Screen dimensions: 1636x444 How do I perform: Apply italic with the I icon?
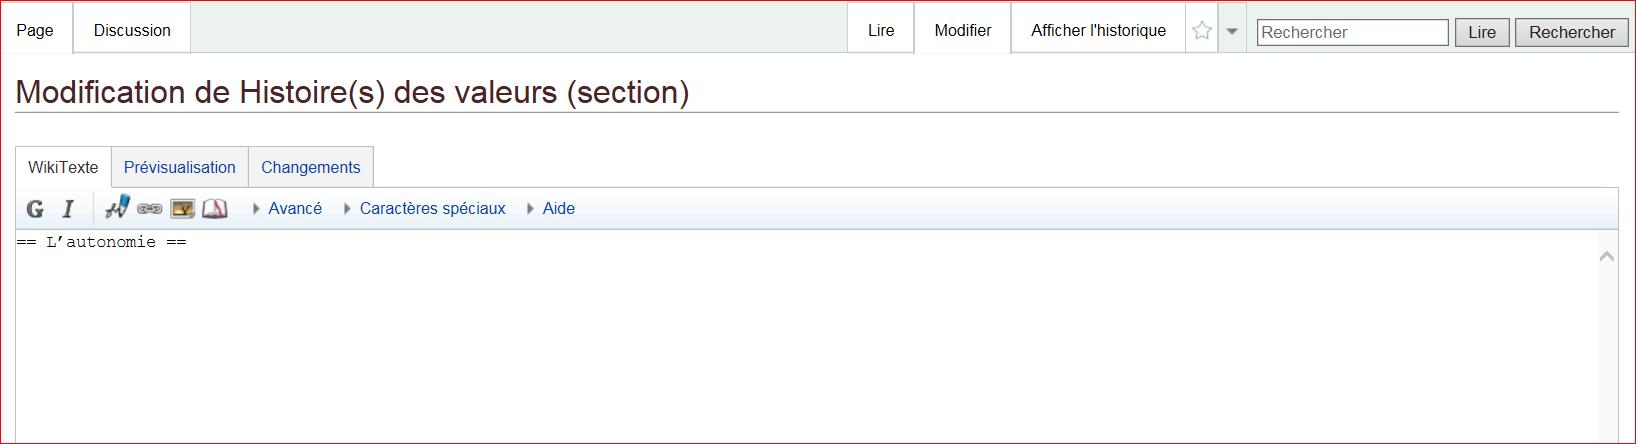tap(68, 209)
